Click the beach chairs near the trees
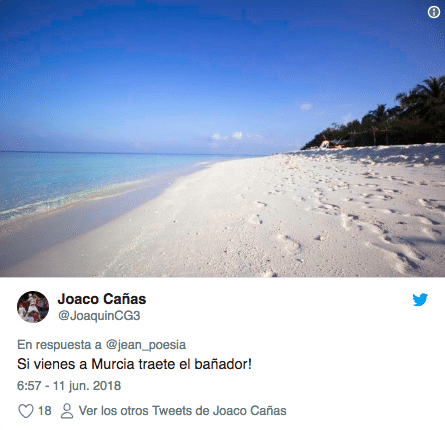Screen dimensions: 445x430 click(332, 144)
